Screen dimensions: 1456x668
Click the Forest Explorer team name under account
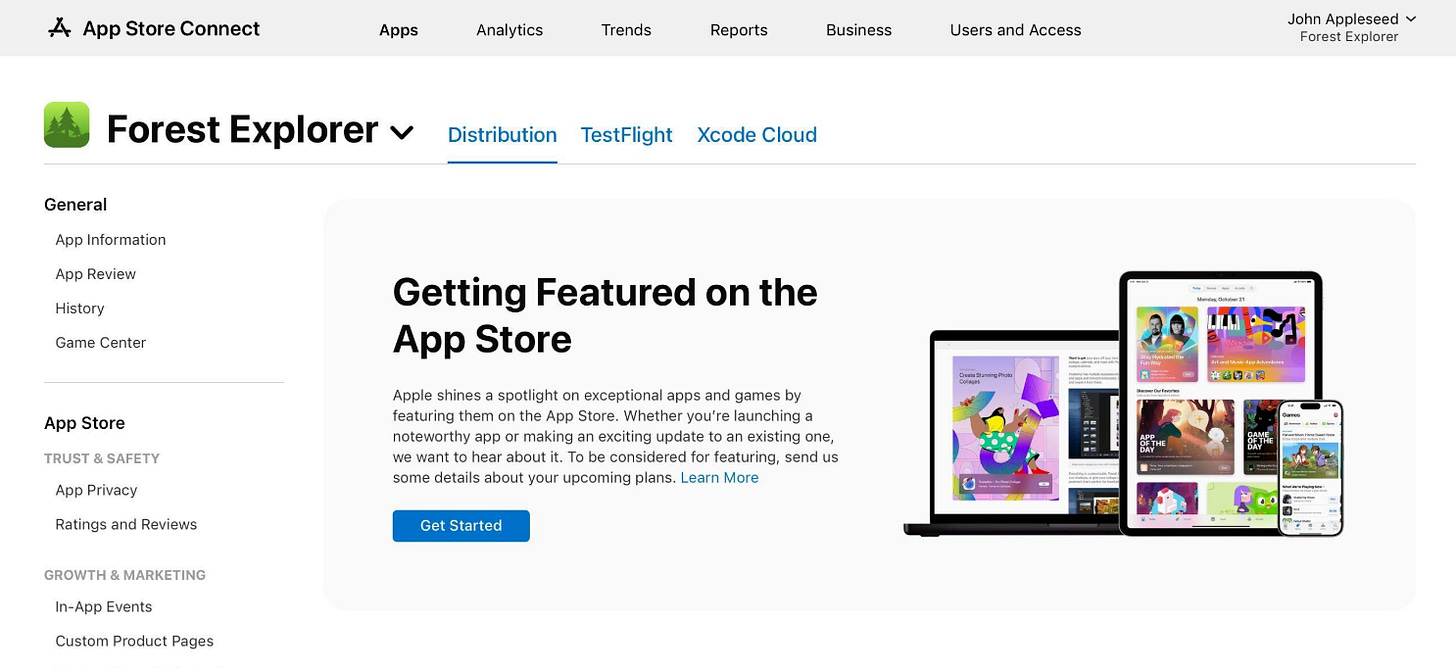(1349, 37)
